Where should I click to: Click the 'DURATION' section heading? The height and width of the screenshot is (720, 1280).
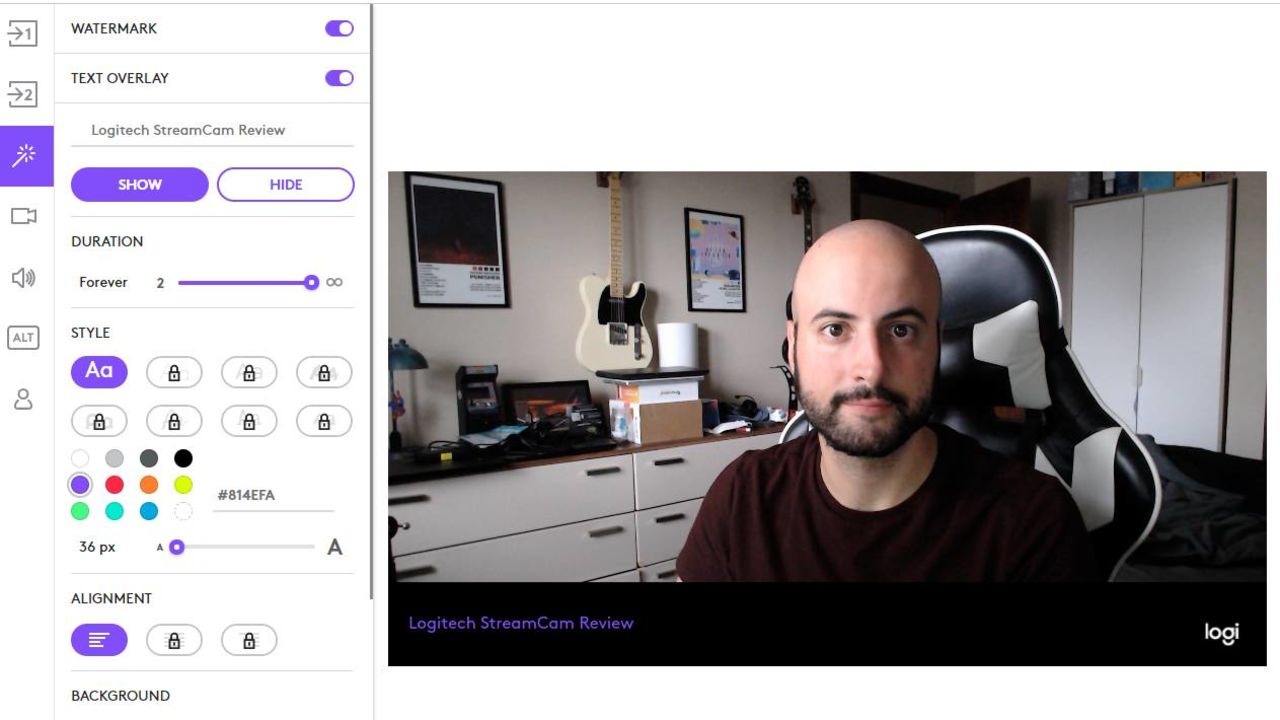[x=107, y=241]
